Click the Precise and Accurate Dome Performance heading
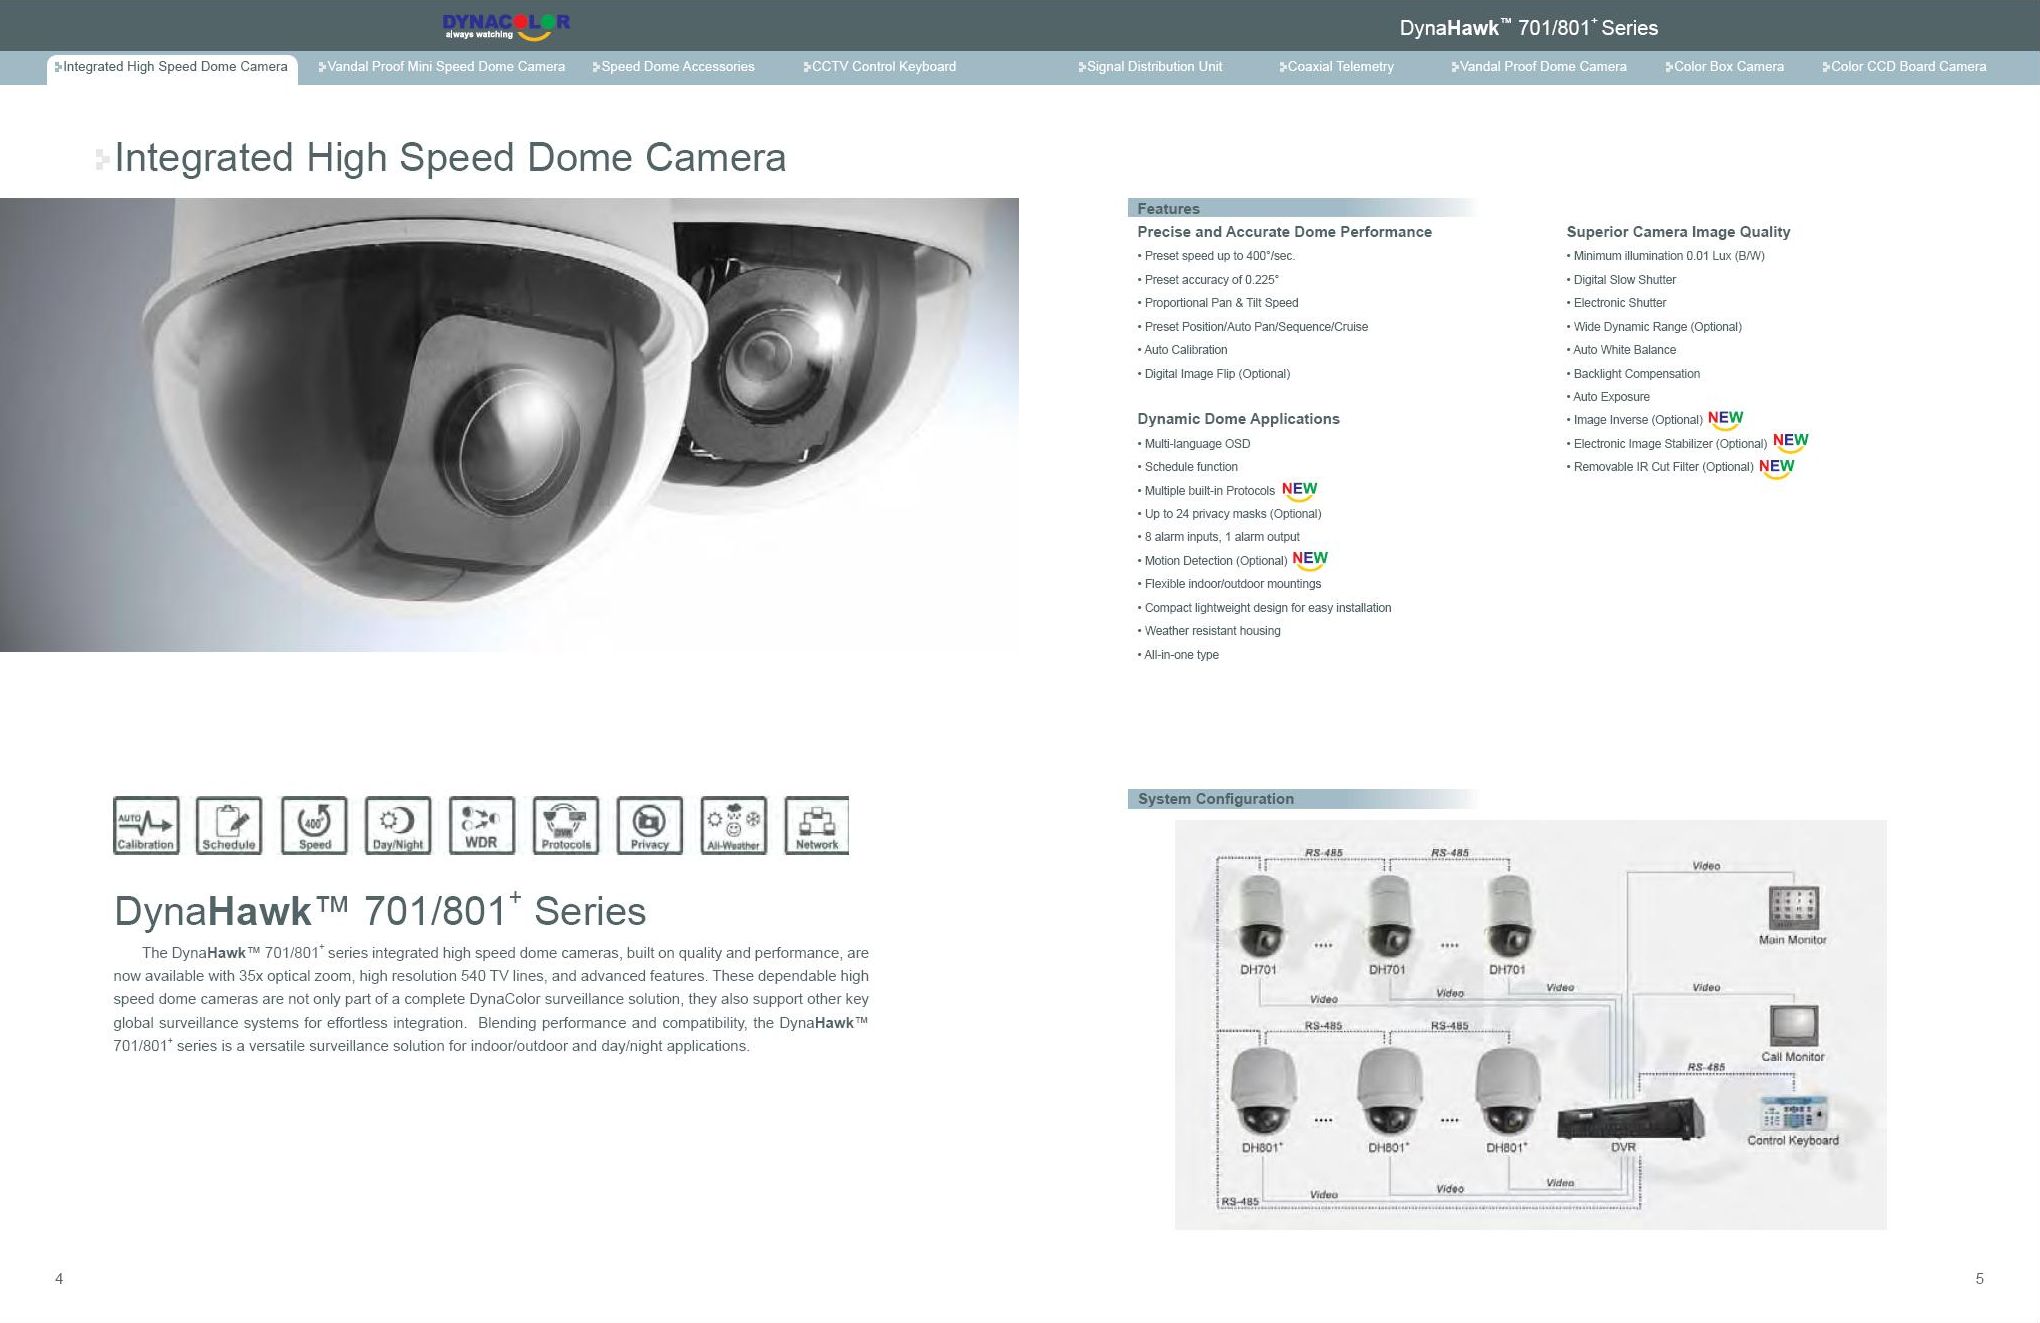2040x1323 pixels. tap(1284, 232)
